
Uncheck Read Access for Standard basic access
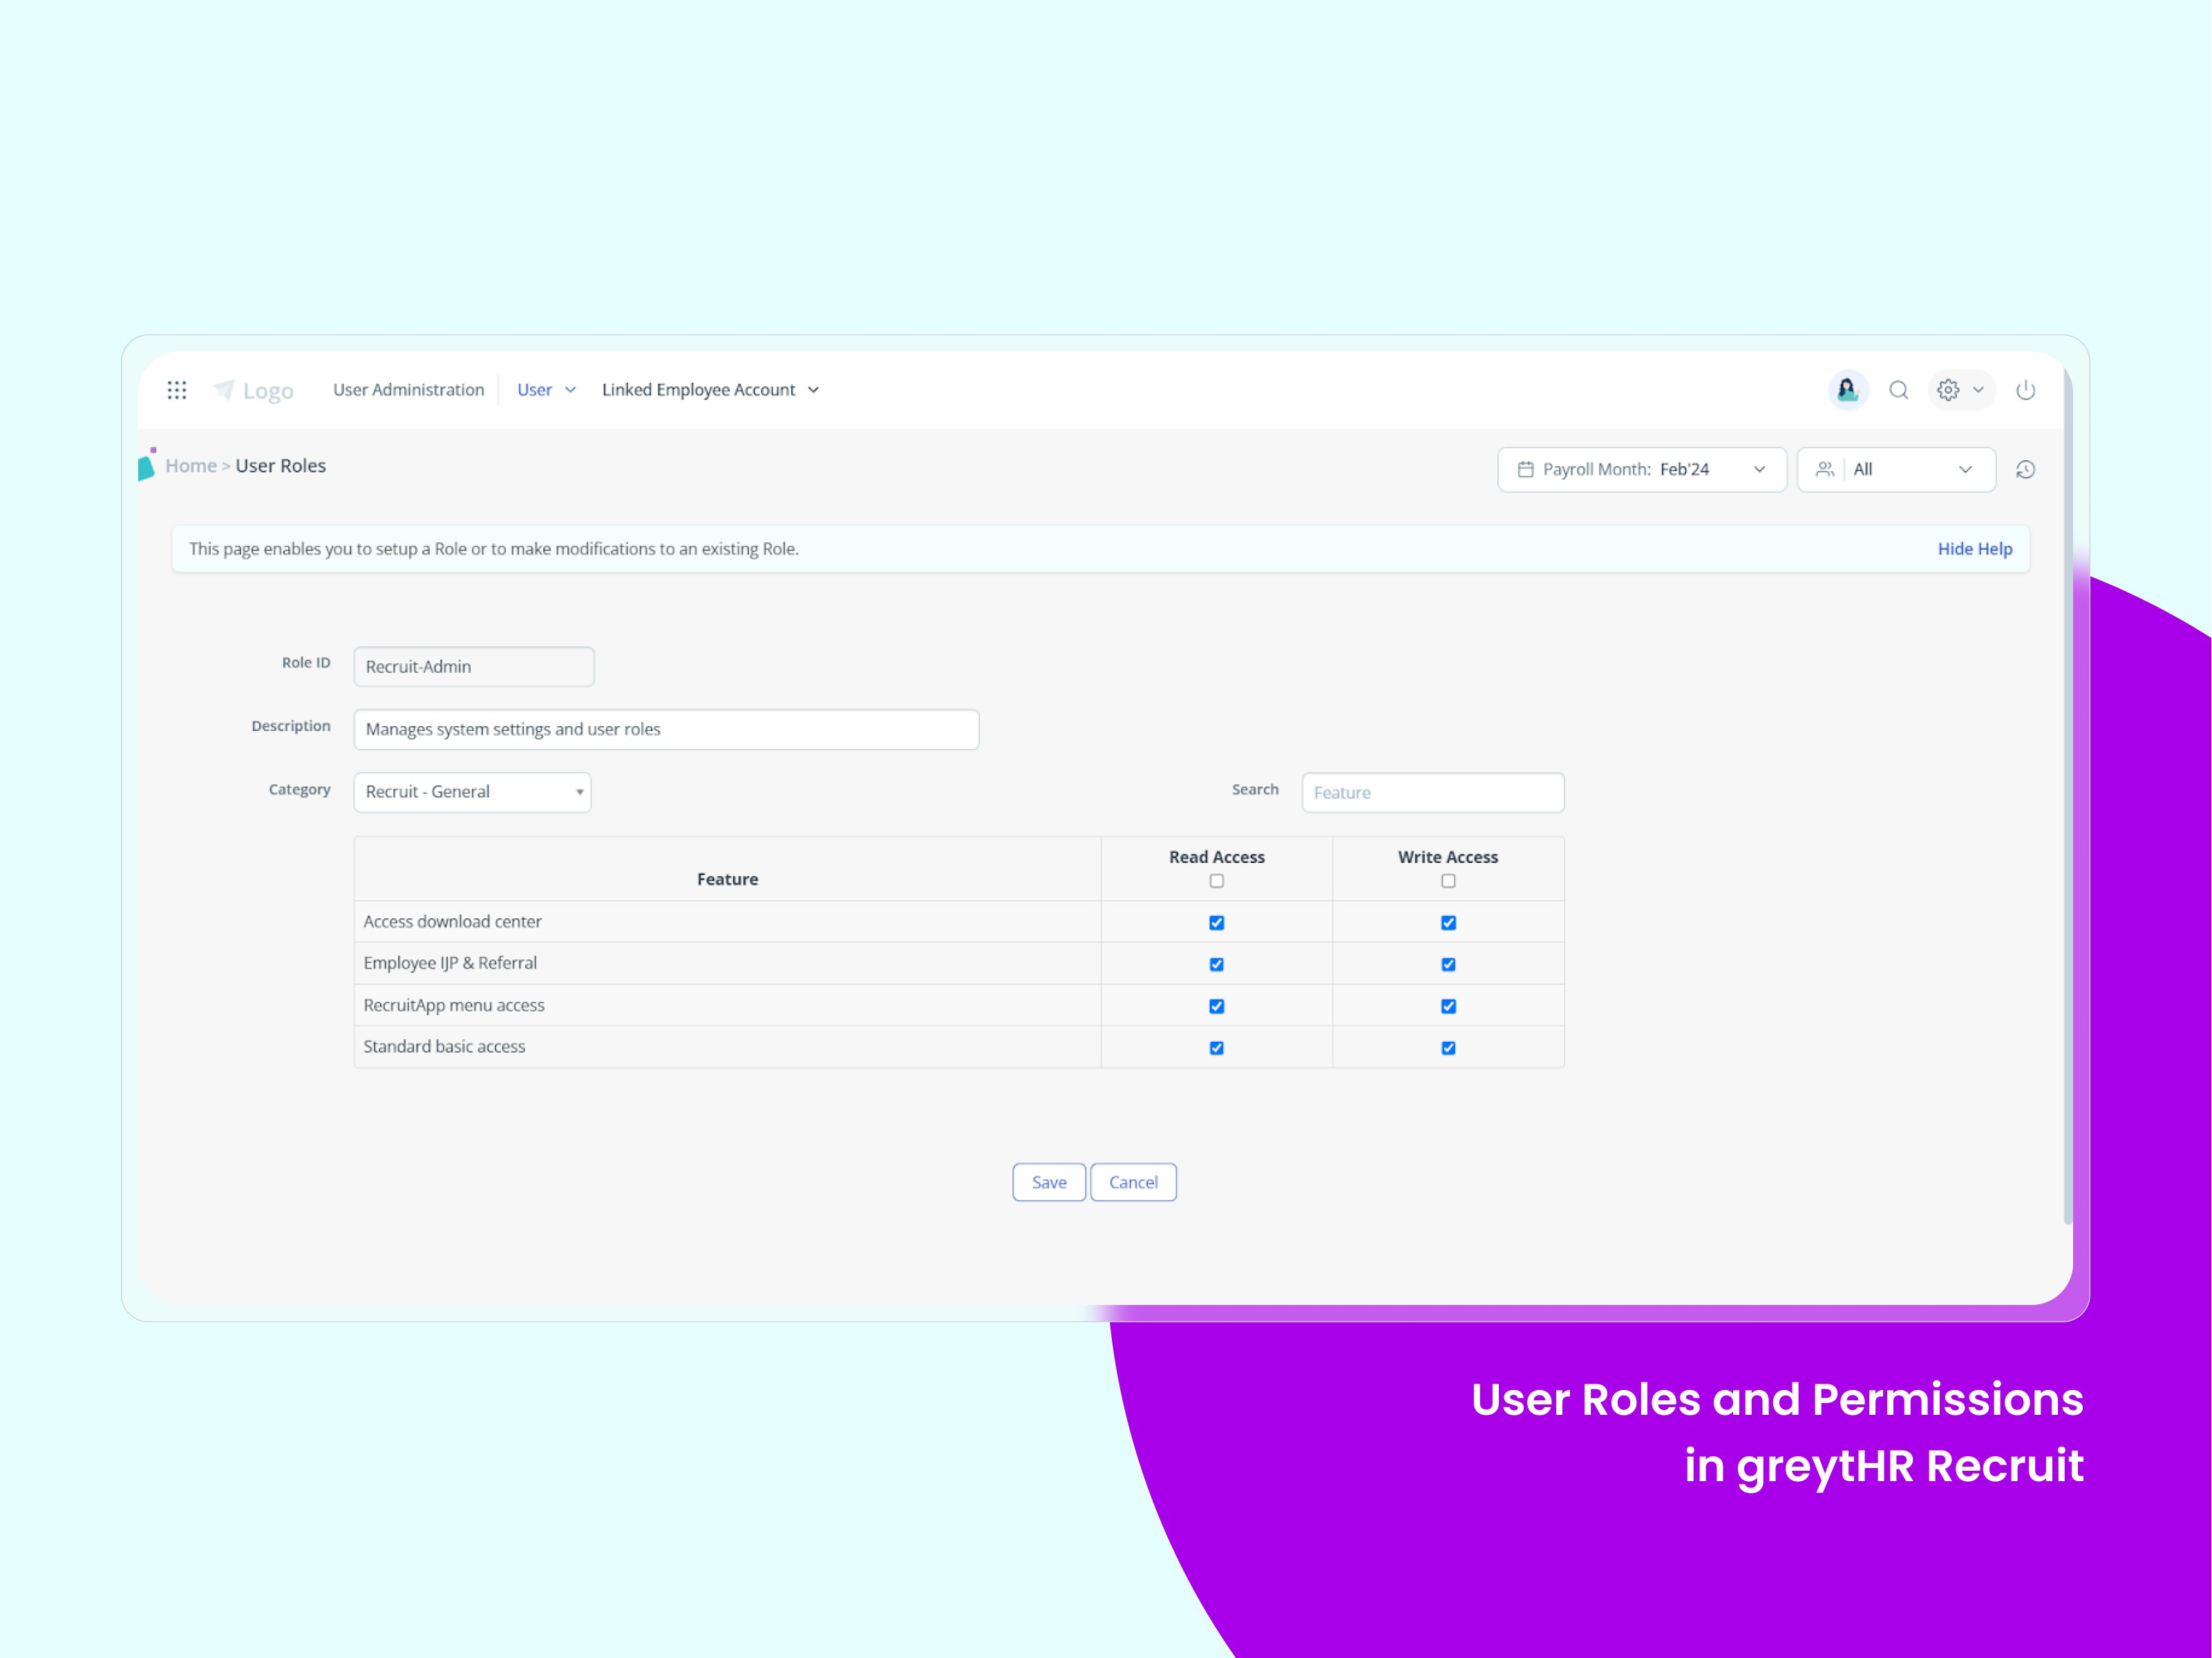(x=1216, y=1048)
